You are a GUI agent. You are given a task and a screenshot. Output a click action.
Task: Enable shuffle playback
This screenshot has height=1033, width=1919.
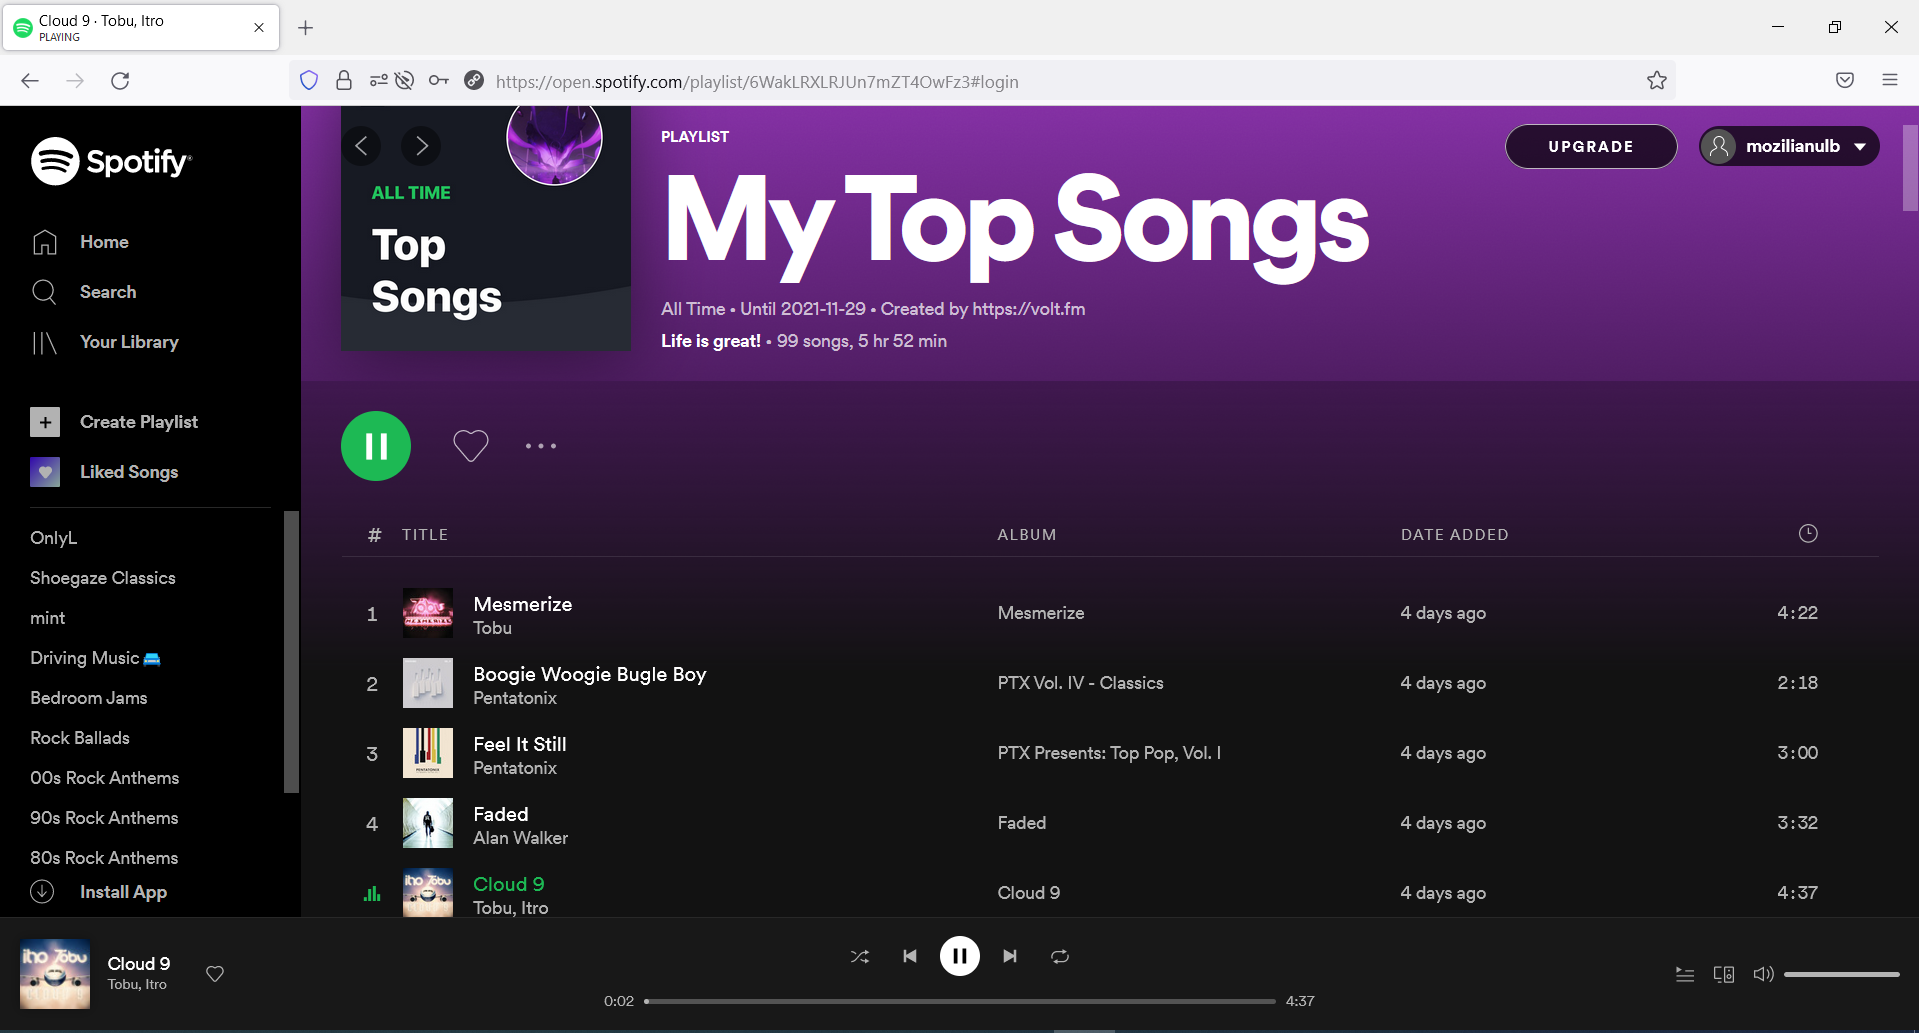coord(859,956)
